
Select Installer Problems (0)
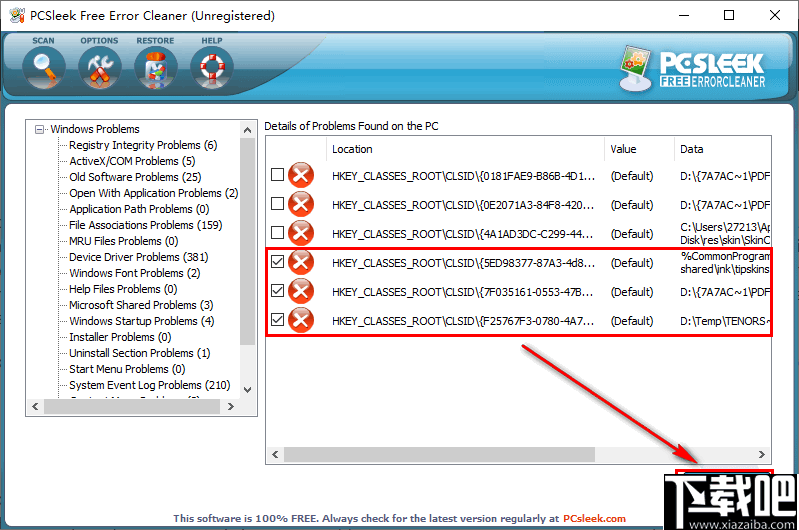[x=120, y=337]
